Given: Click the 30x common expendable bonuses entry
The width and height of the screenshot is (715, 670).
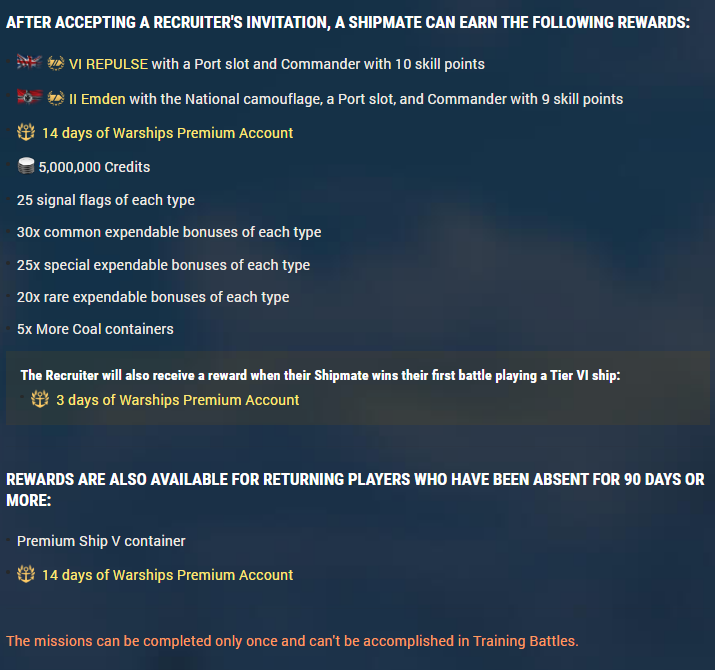Looking at the screenshot, I should 169,232.
